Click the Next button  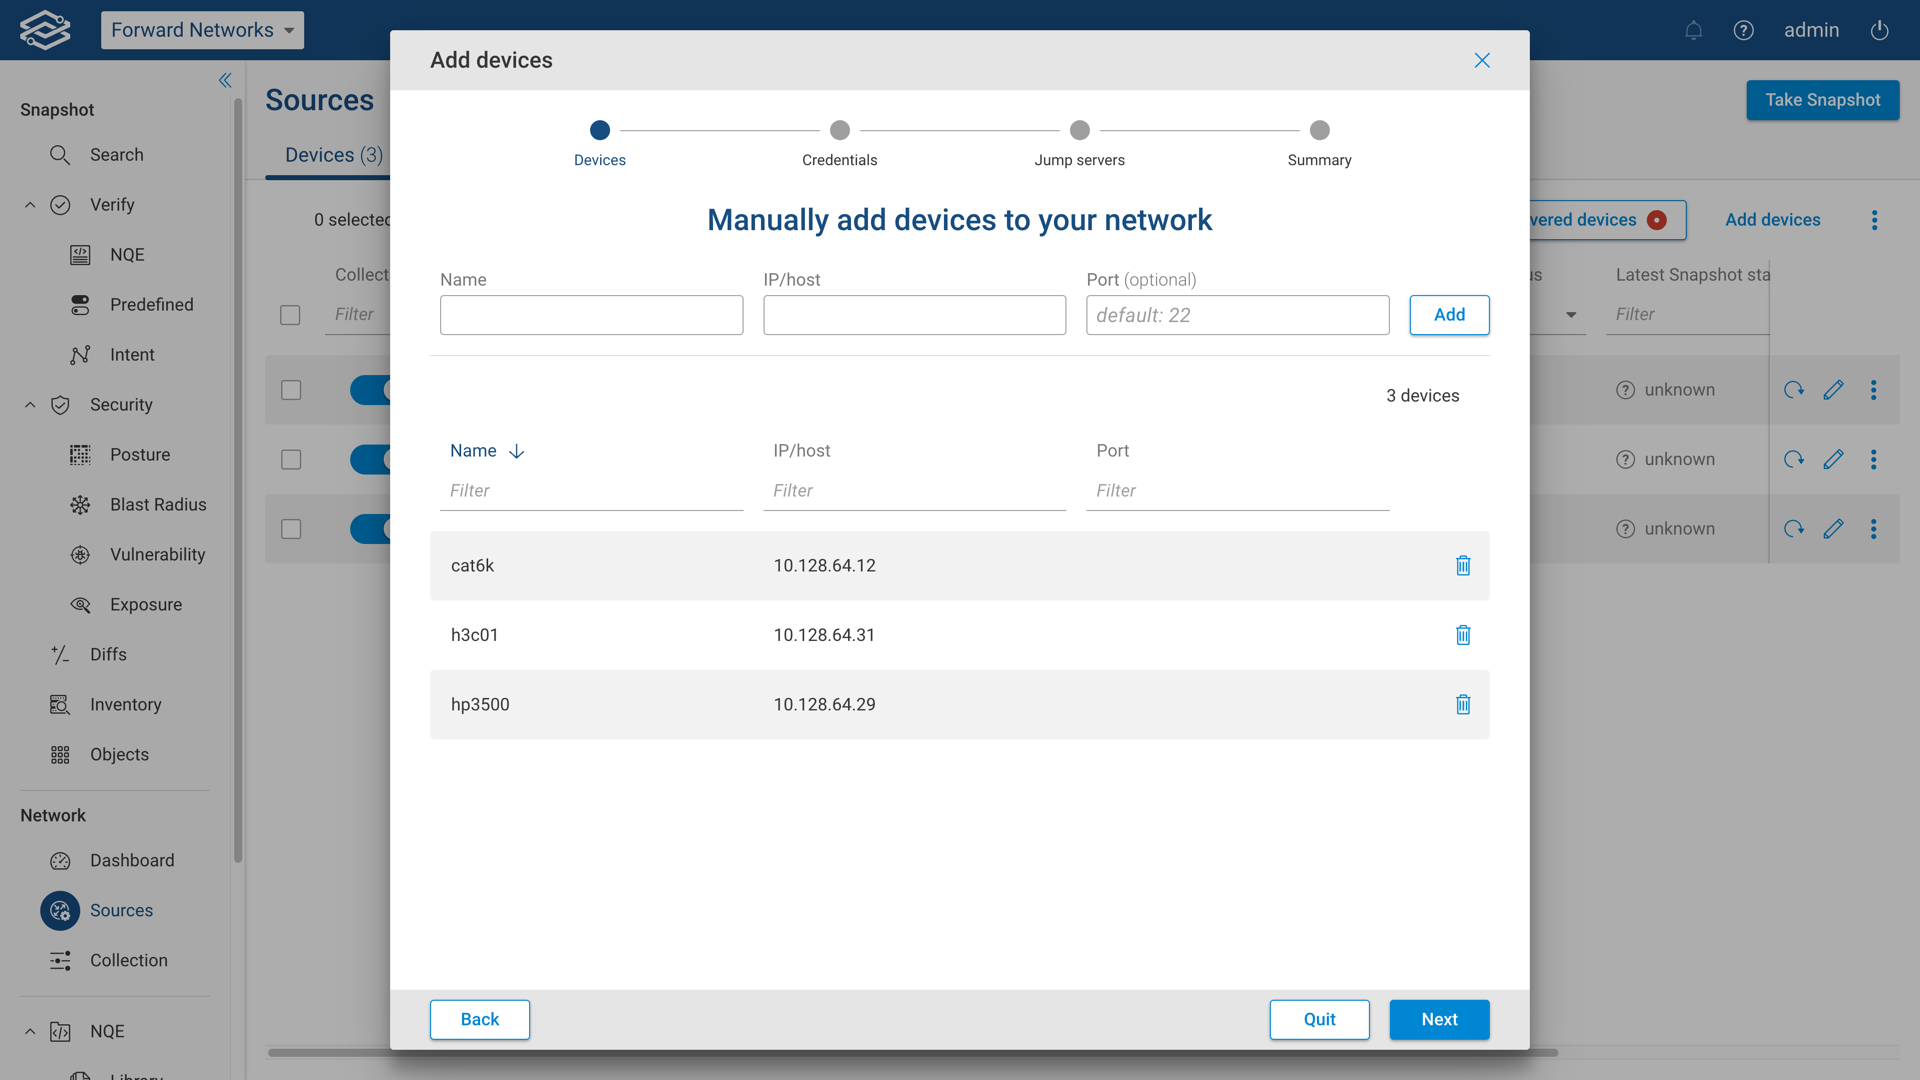coord(1438,1019)
